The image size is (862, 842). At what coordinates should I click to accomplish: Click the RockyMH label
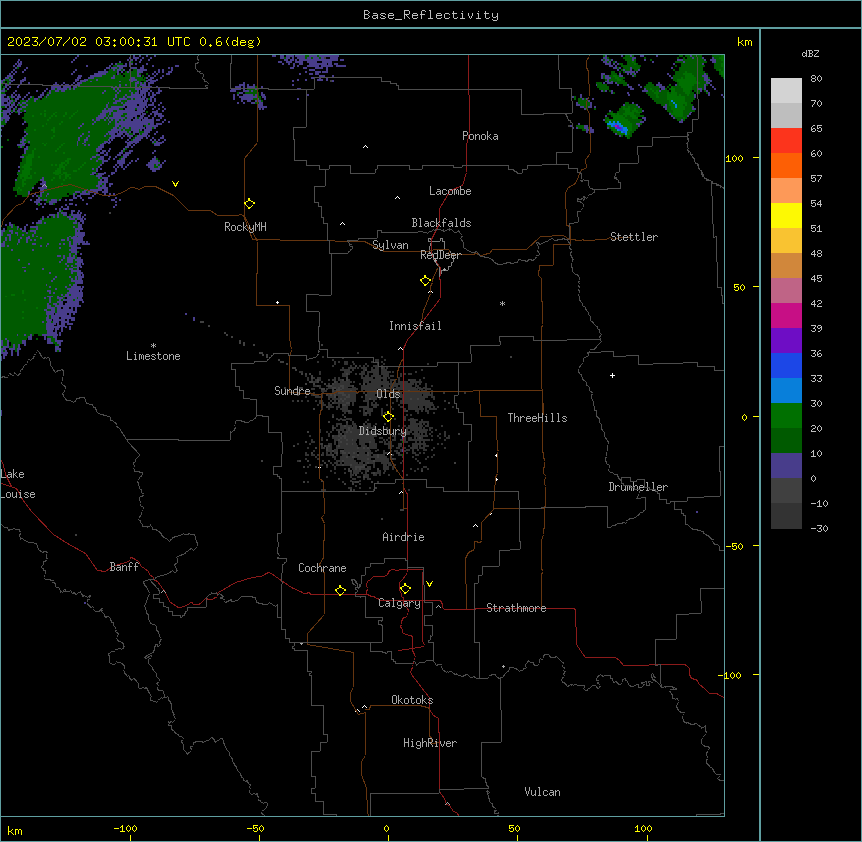(245, 227)
